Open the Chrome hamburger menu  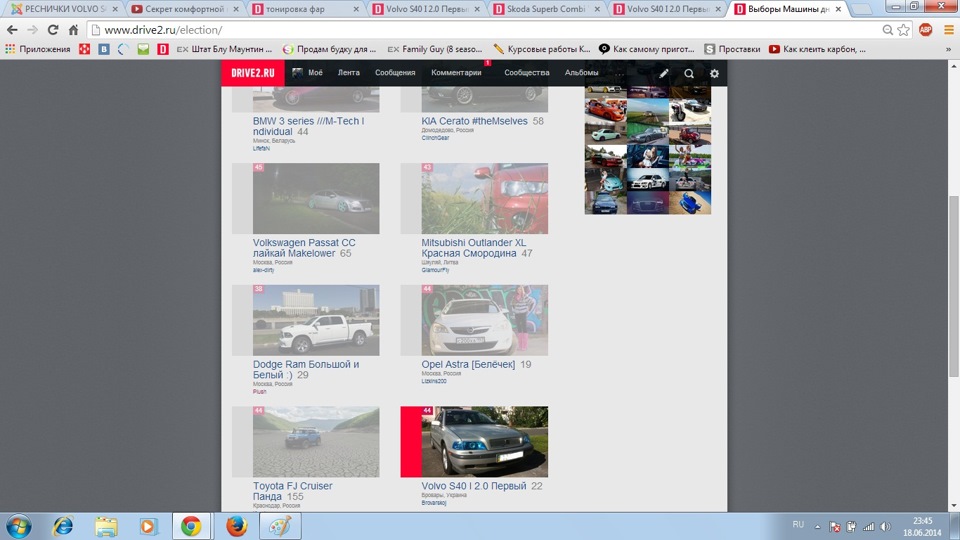tap(948, 29)
